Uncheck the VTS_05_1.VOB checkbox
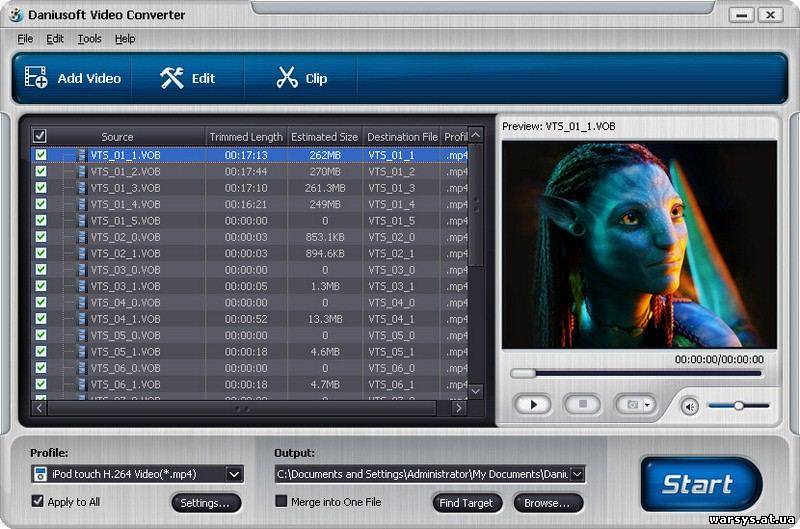The height and width of the screenshot is (529, 800). pyautogui.click(x=41, y=351)
